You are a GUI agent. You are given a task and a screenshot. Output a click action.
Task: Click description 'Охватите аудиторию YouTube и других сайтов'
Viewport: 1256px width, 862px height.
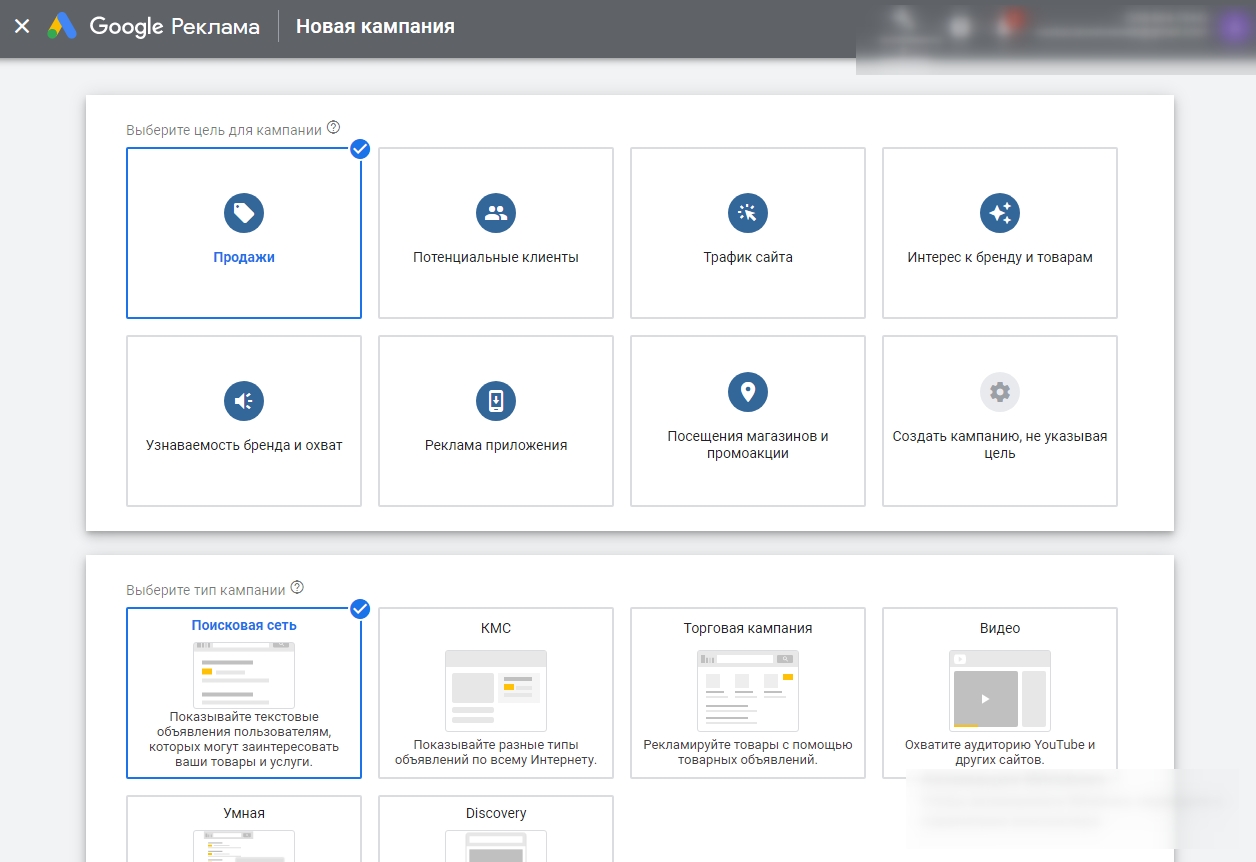pyautogui.click(x=1000, y=752)
